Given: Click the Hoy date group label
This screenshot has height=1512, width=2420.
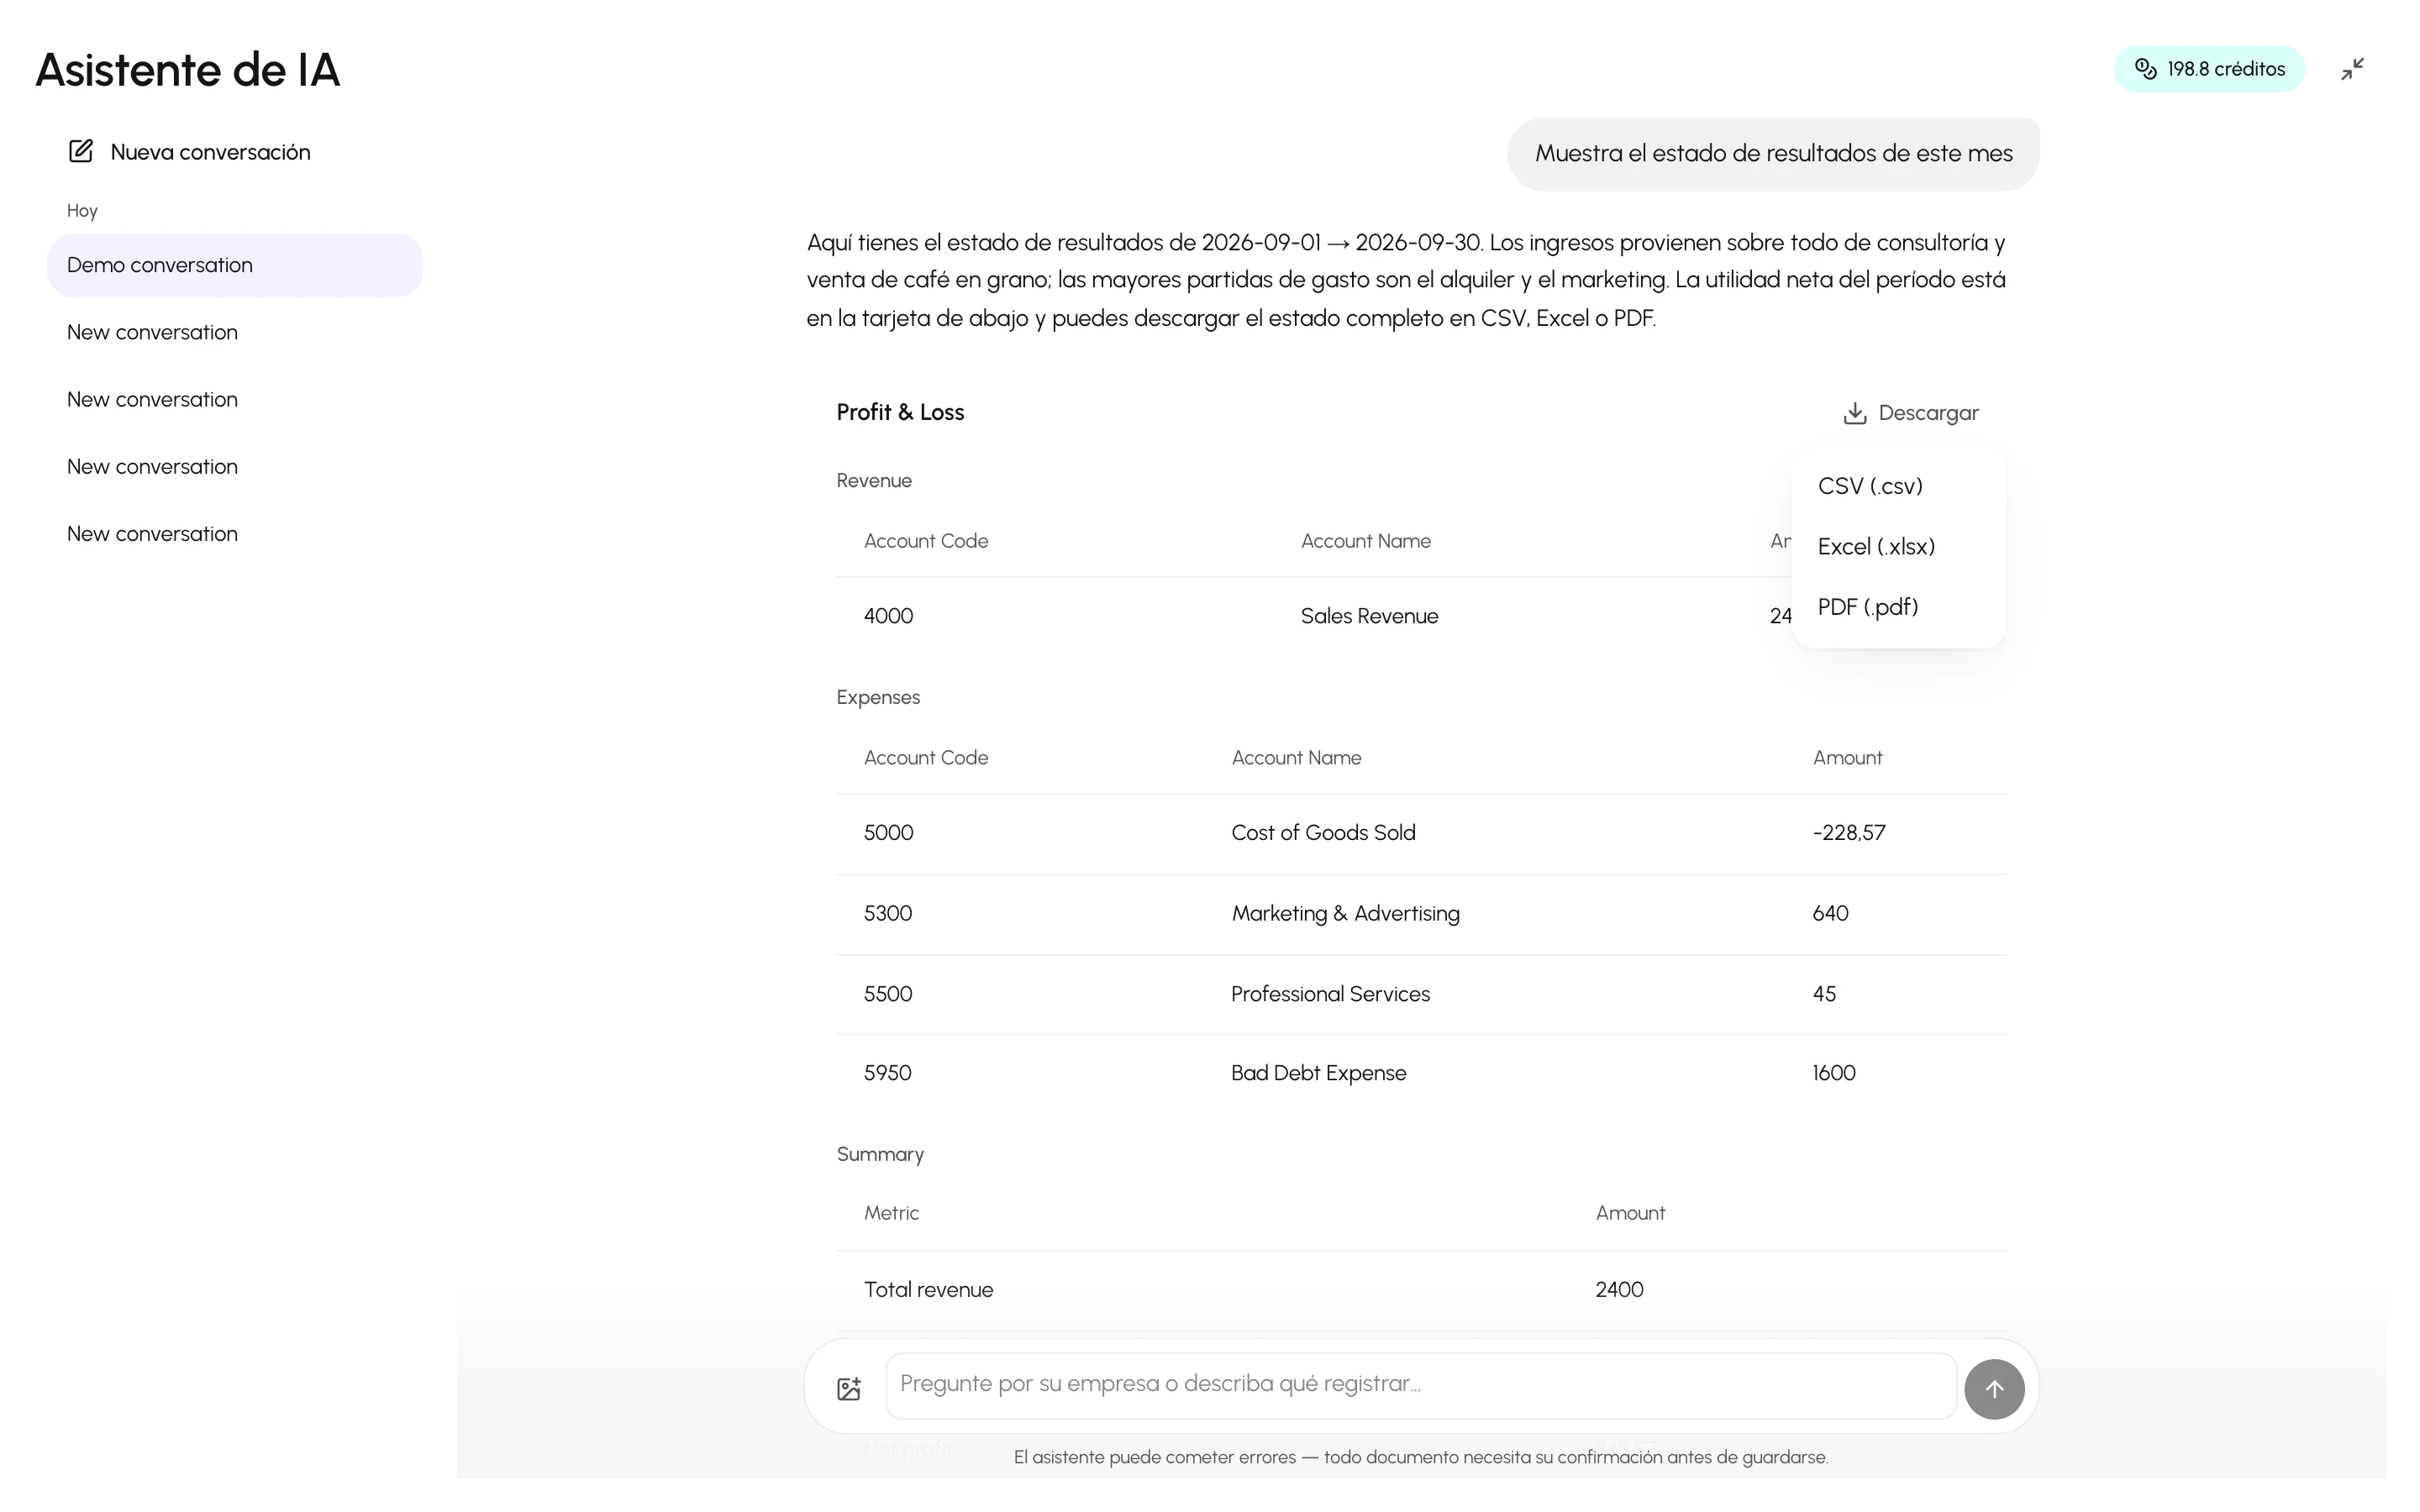Looking at the screenshot, I should point(82,211).
